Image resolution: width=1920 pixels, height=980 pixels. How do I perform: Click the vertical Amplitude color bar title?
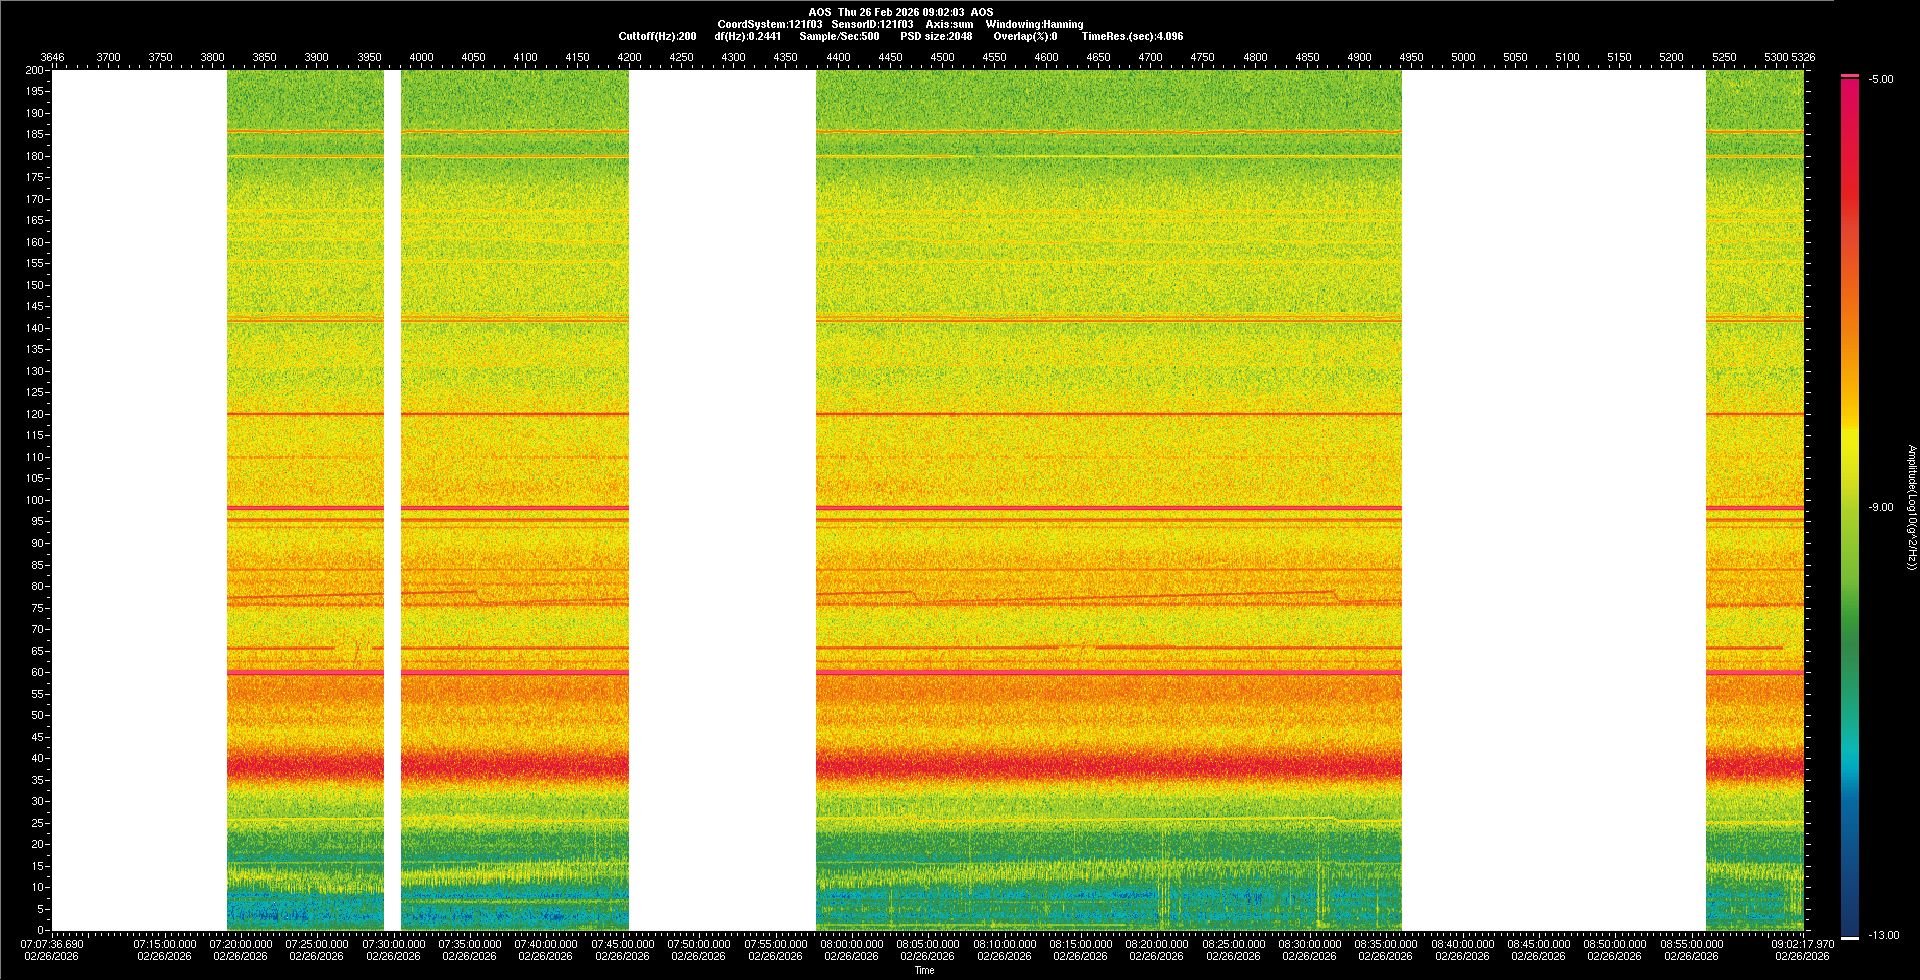tap(1911, 507)
